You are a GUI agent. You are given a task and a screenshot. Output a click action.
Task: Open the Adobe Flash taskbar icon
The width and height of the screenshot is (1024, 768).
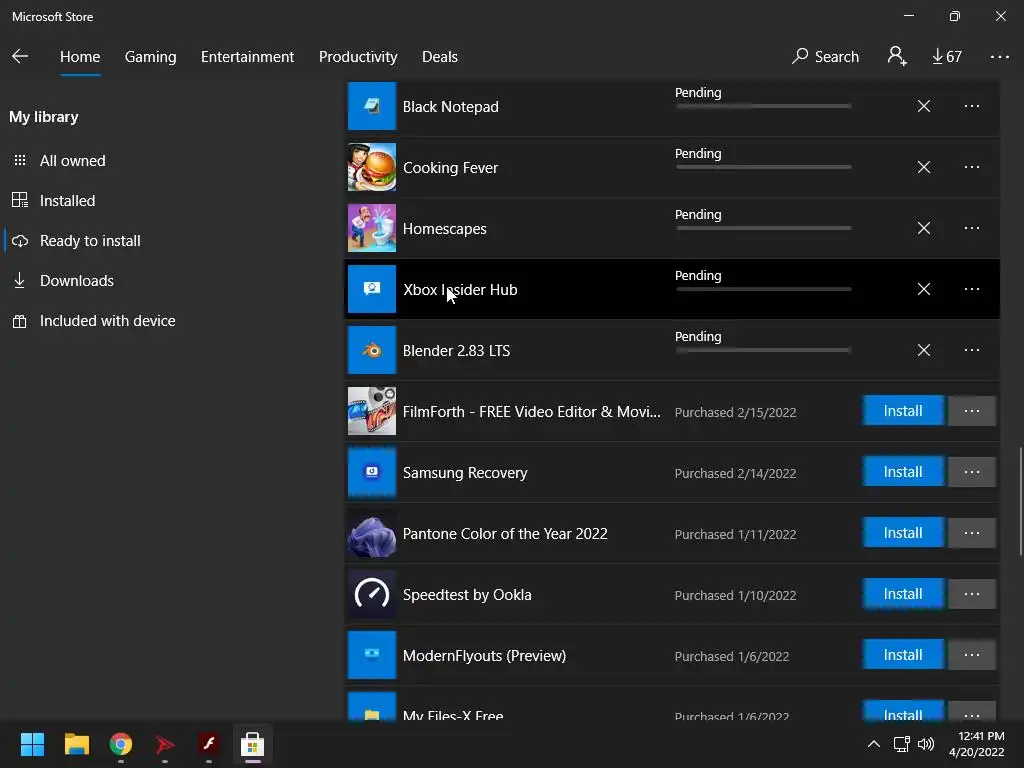pos(208,744)
